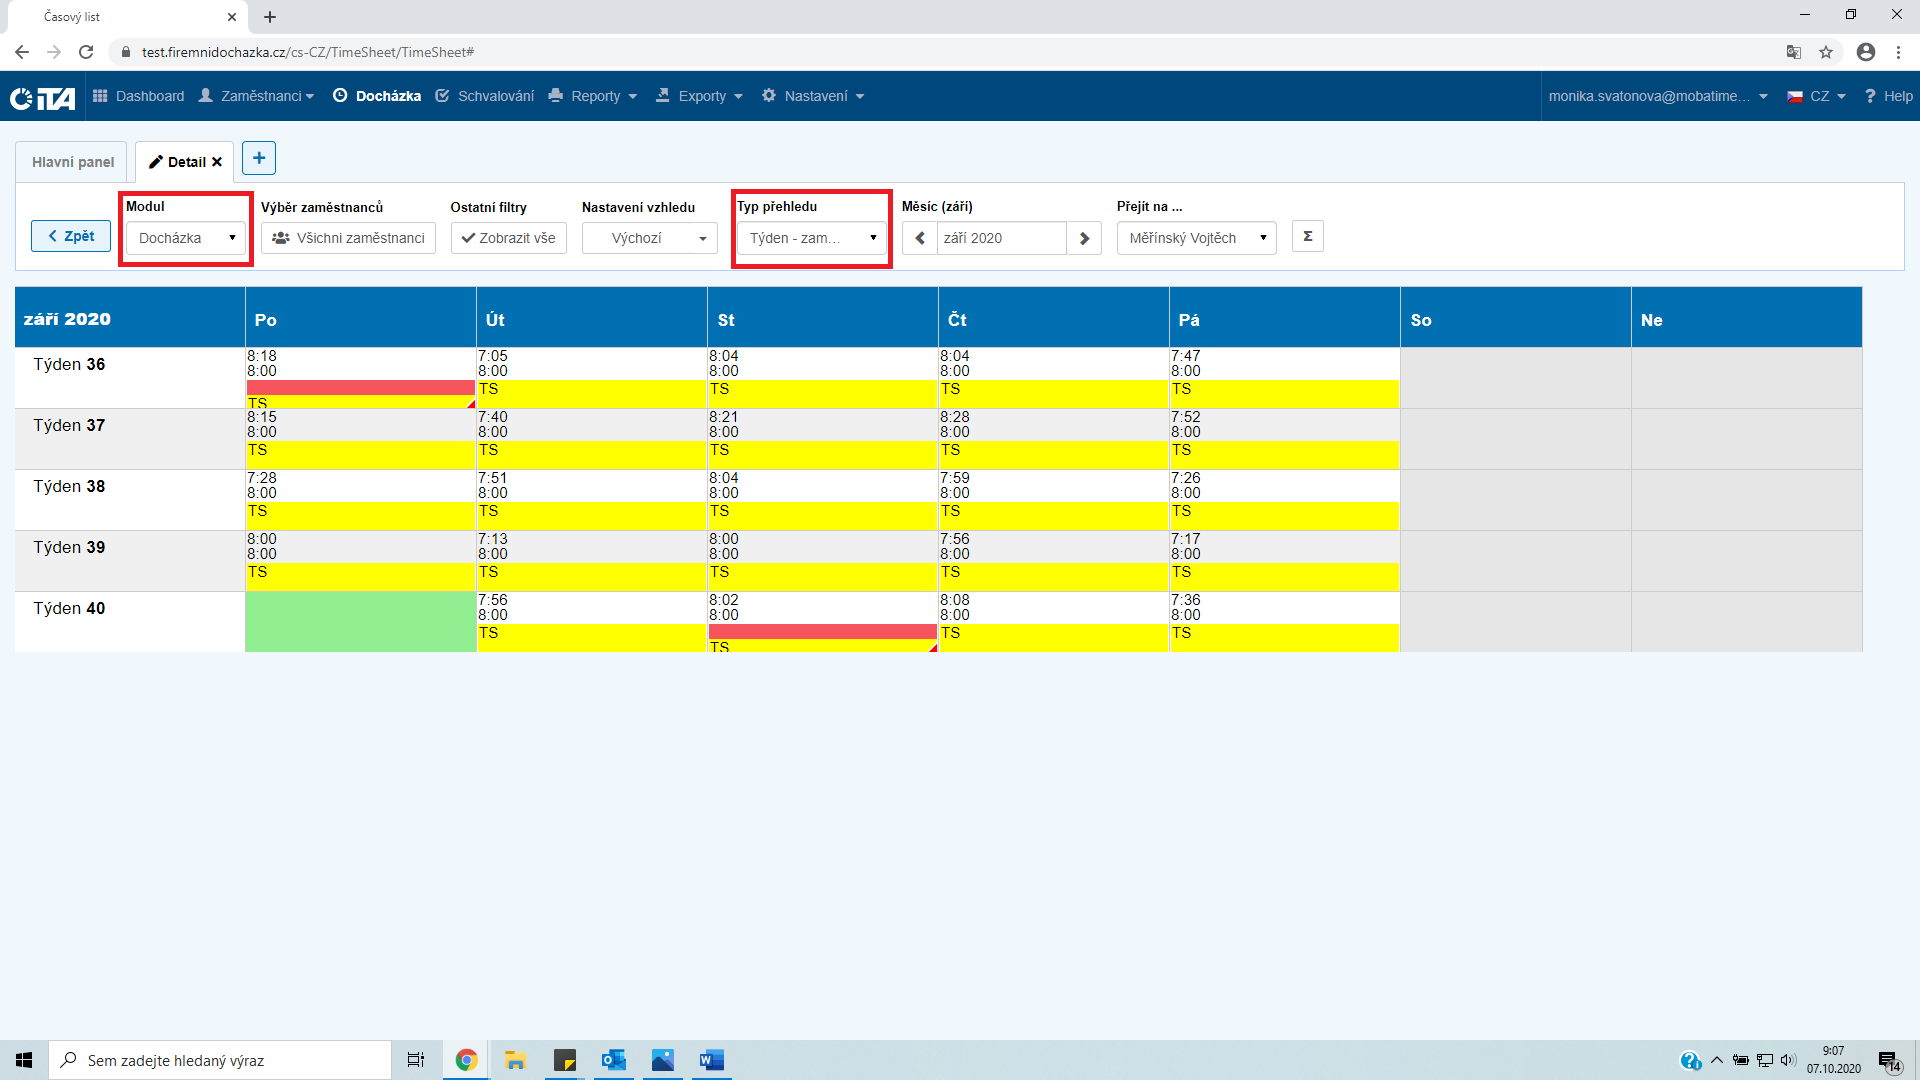Expand Typ přehledu dropdown
This screenshot has width=1920, height=1080.
pyautogui.click(x=811, y=238)
